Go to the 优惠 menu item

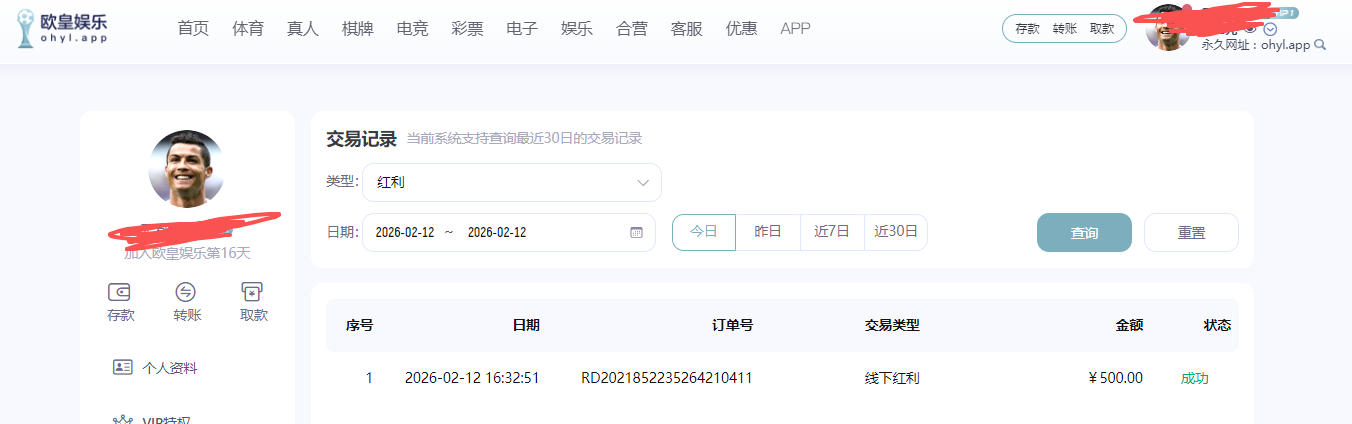[741, 28]
